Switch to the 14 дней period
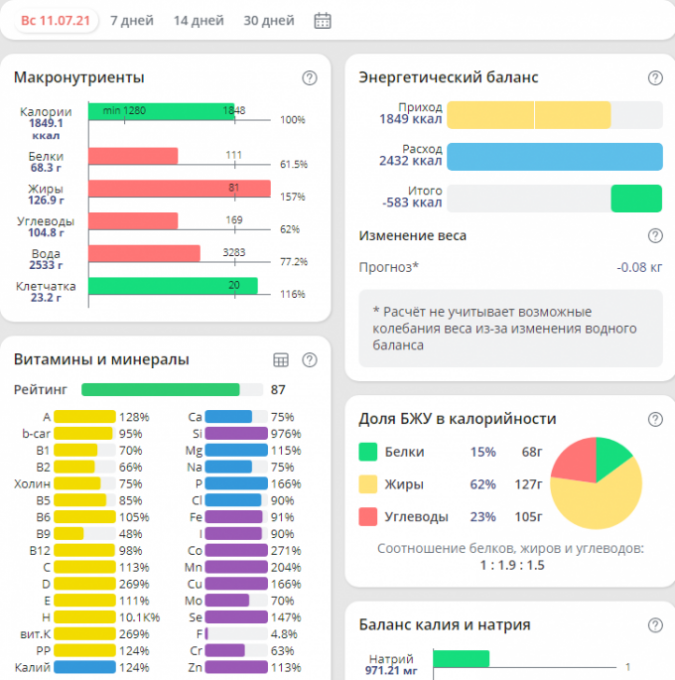Viewport: 675px width, 680px height. click(198, 20)
